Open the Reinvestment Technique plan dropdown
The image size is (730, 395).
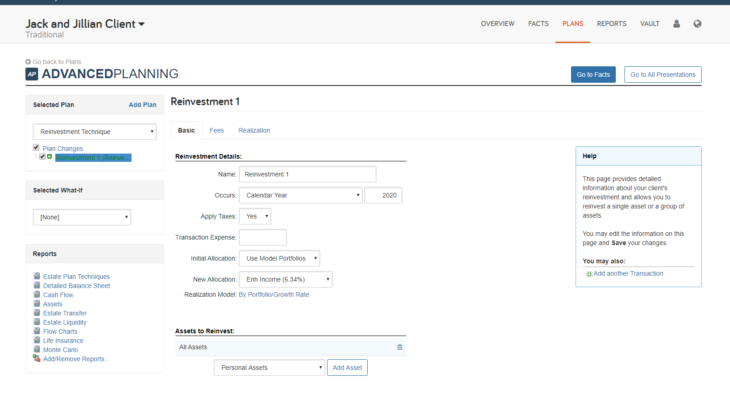point(95,132)
